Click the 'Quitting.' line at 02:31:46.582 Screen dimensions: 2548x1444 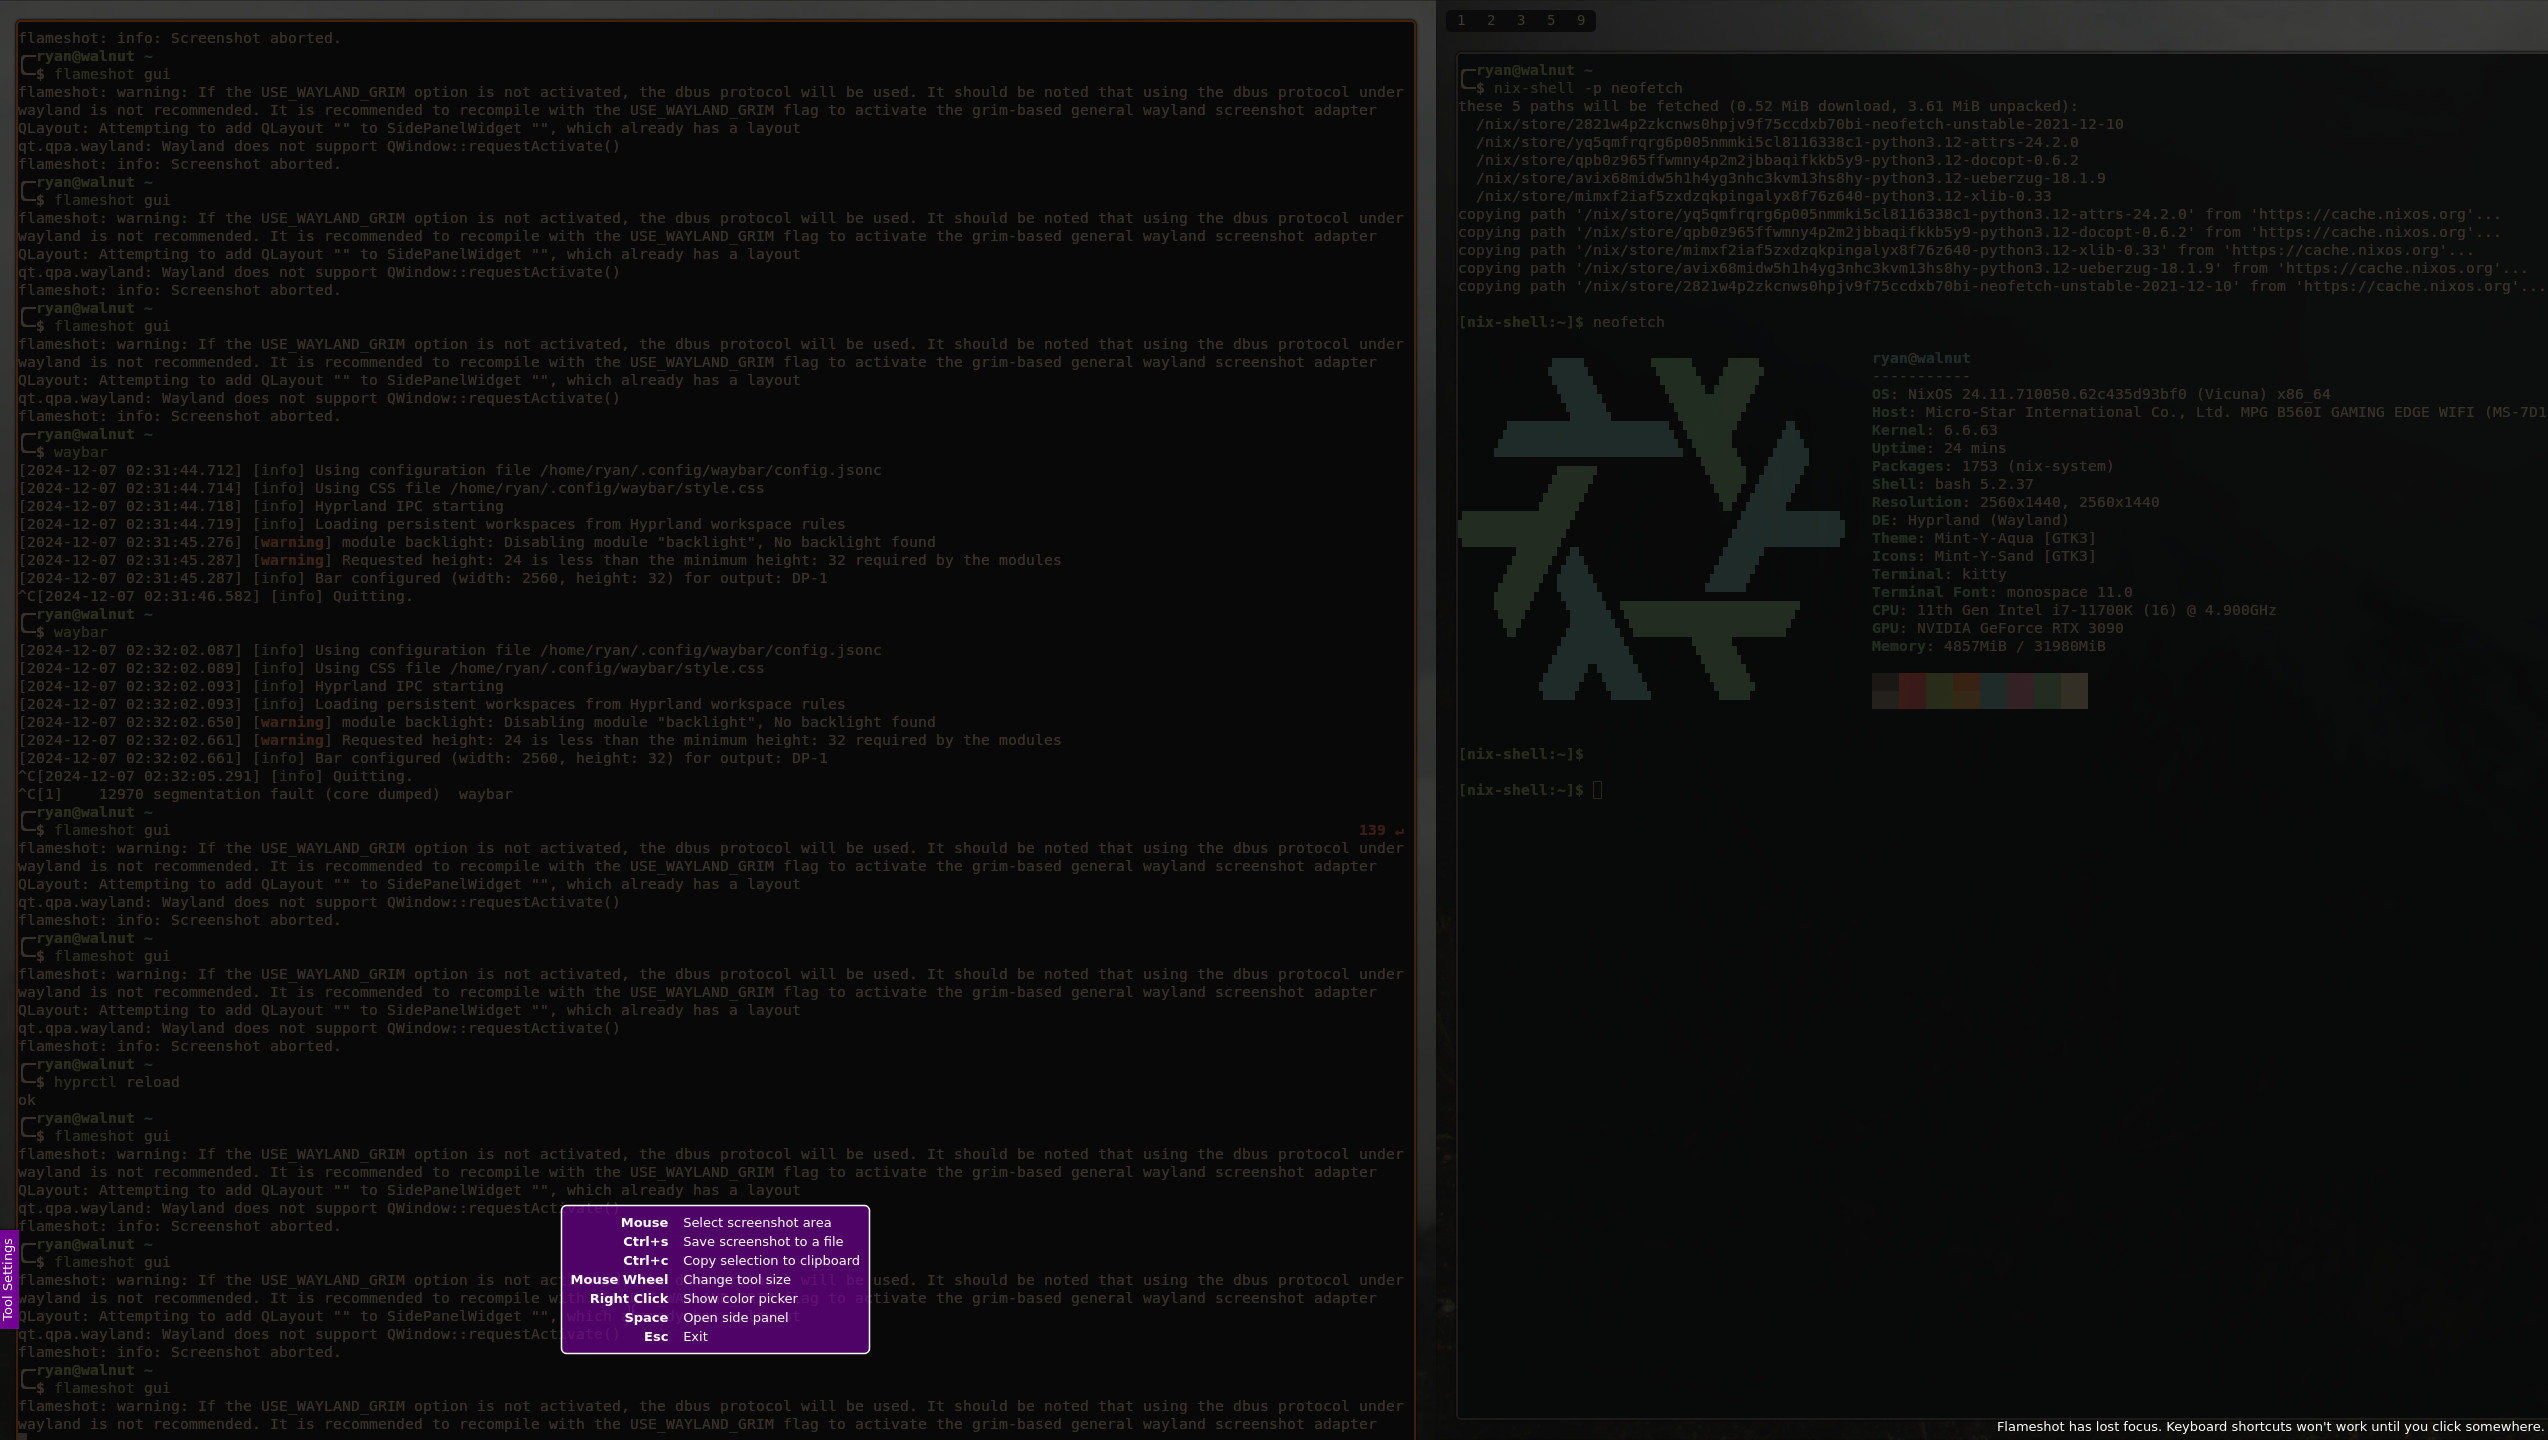(215, 598)
